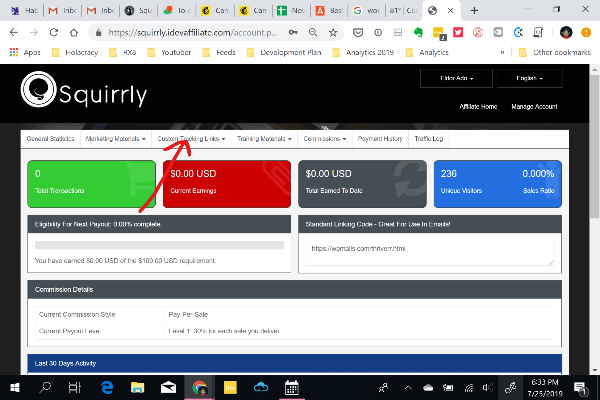Viewport: 600px width, 400px height.
Task: Open a new browser tab
Action: [x=474, y=10]
